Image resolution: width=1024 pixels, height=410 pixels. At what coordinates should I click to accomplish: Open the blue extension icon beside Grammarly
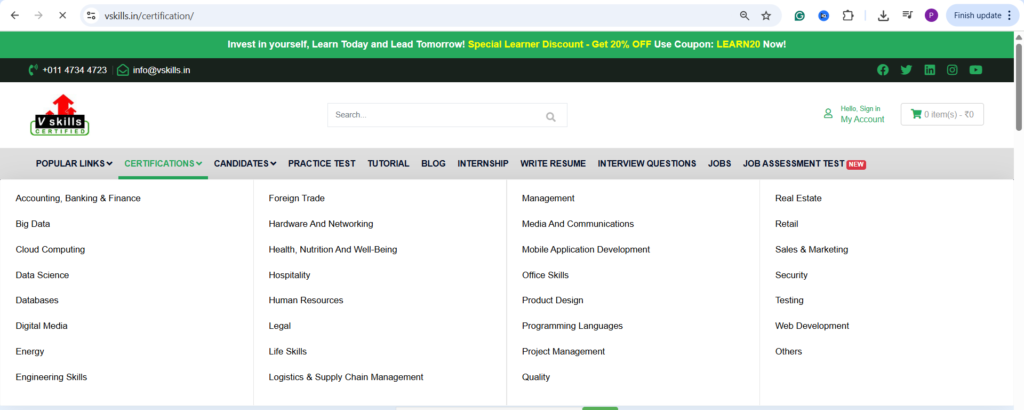point(824,16)
